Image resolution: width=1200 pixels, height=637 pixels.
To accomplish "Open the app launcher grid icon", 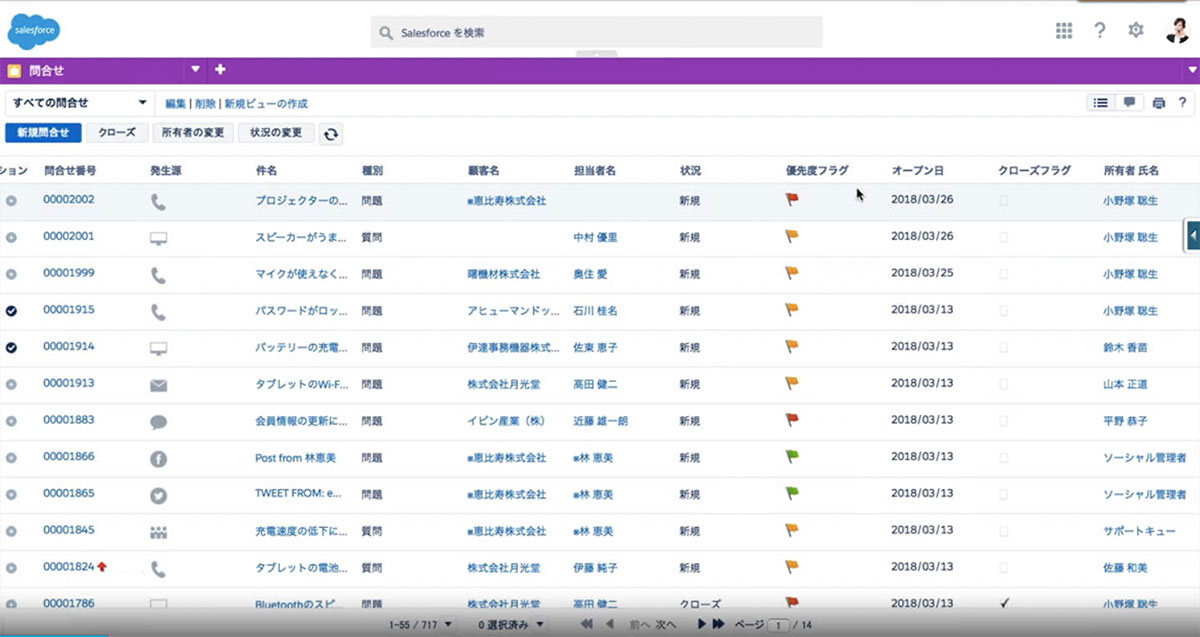I will pyautogui.click(x=1064, y=31).
